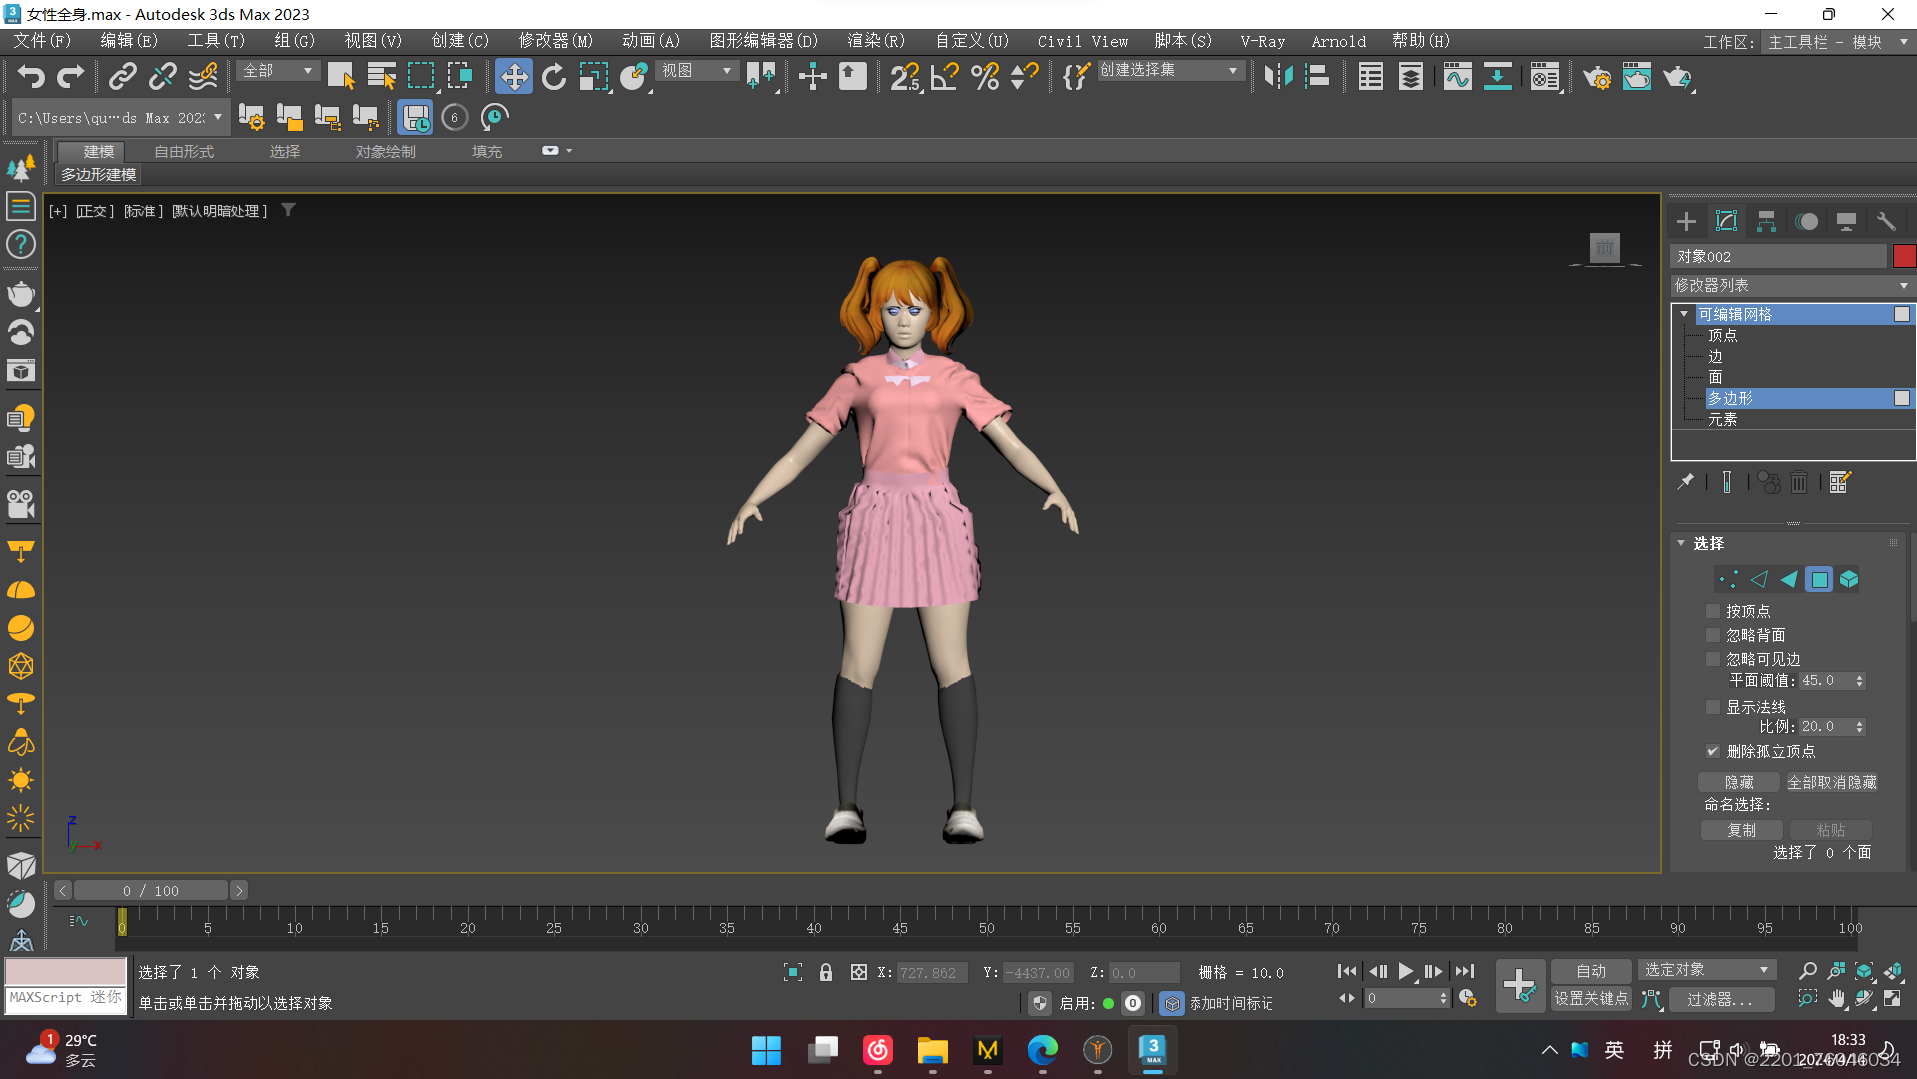The width and height of the screenshot is (1917, 1079).
Task: Toggle Angle Snap in toolbar
Action: coord(944,77)
